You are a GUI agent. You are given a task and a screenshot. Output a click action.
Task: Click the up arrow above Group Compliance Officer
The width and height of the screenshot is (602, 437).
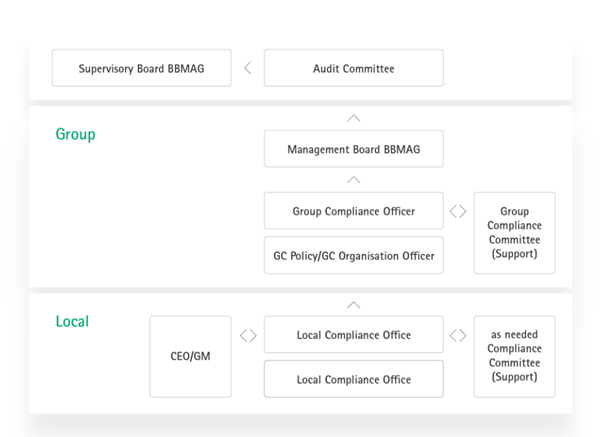click(354, 180)
